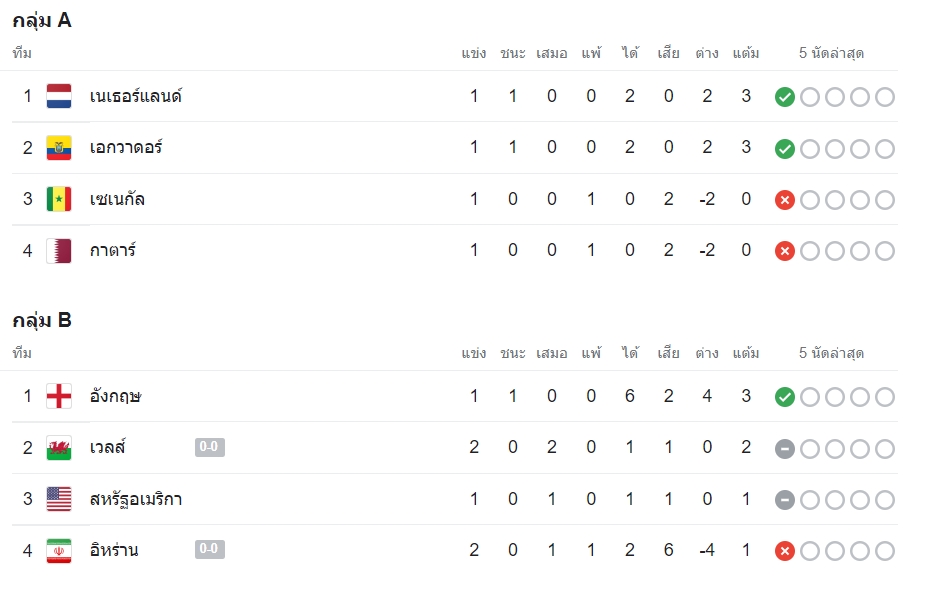The height and width of the screenshot is (593, 925).
Task: Click Senegal's red loss cross icon
Action: pyautogui.click(x=785, y=200)
